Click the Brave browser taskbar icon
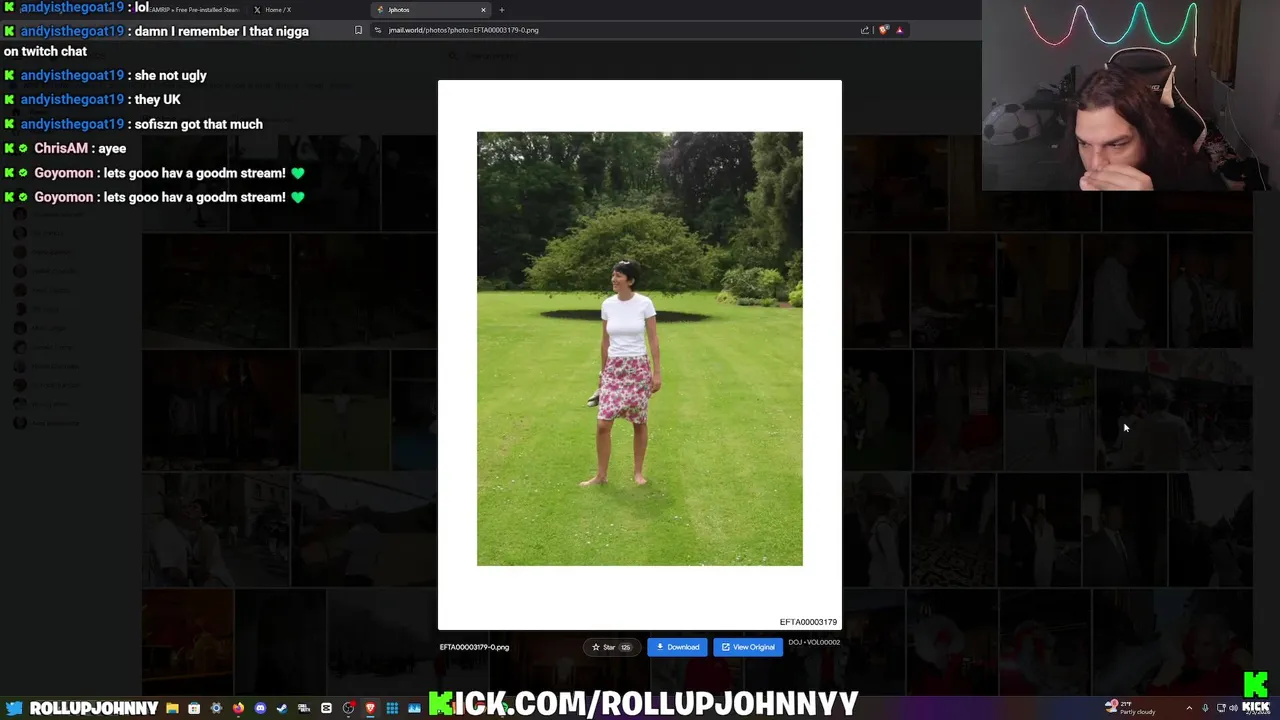 tap(370, 708)
